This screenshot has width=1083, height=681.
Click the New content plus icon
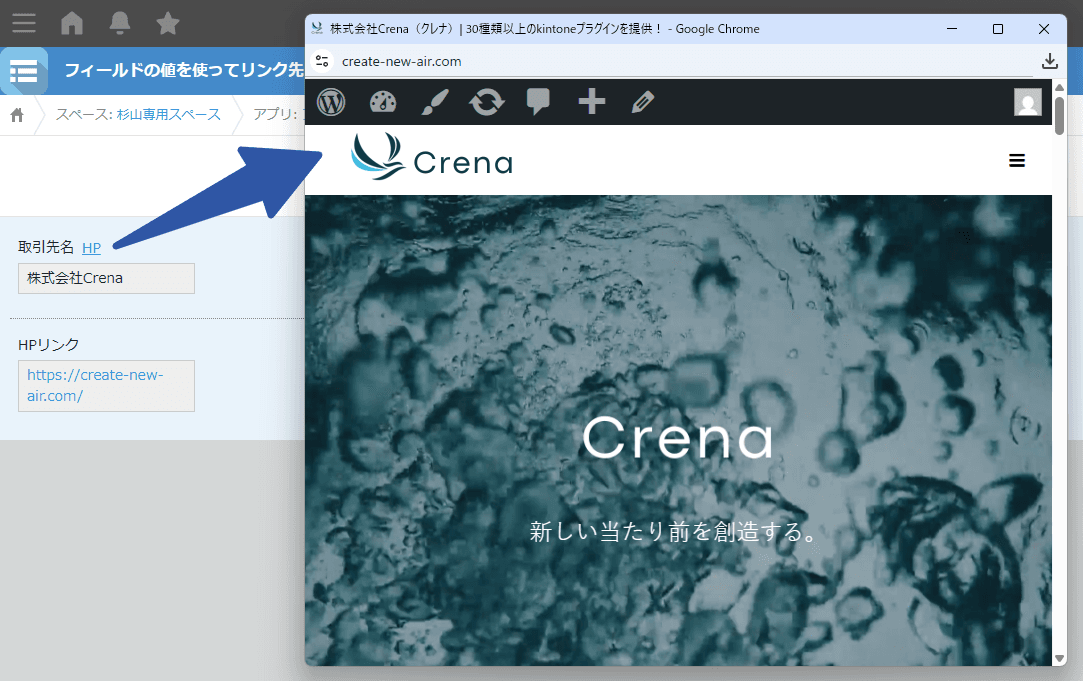click(x=592, y=102)
